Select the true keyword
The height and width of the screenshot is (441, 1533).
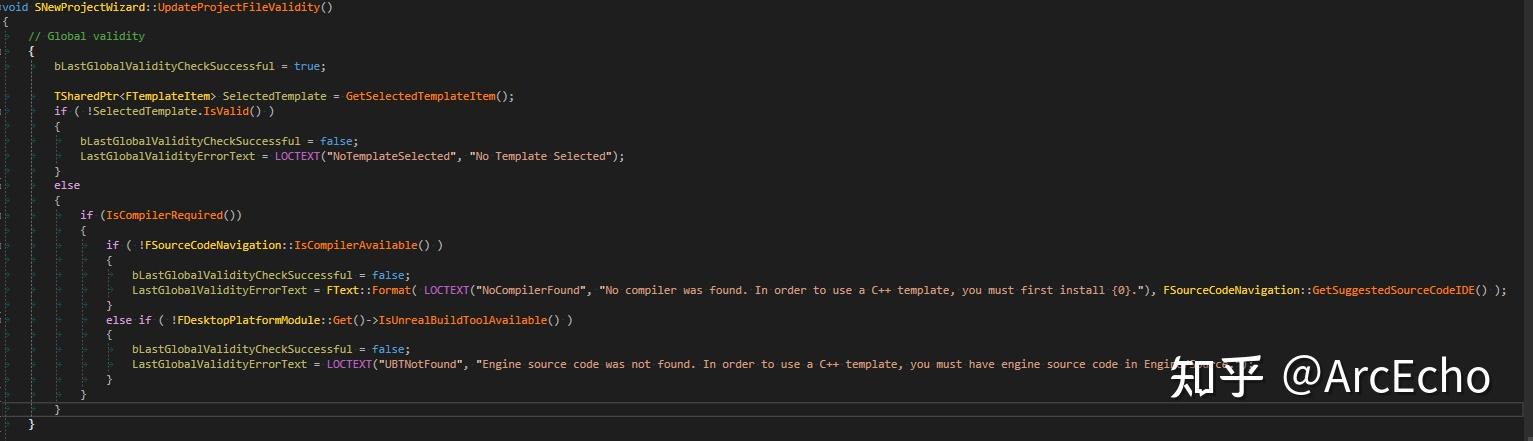[307, 66]
